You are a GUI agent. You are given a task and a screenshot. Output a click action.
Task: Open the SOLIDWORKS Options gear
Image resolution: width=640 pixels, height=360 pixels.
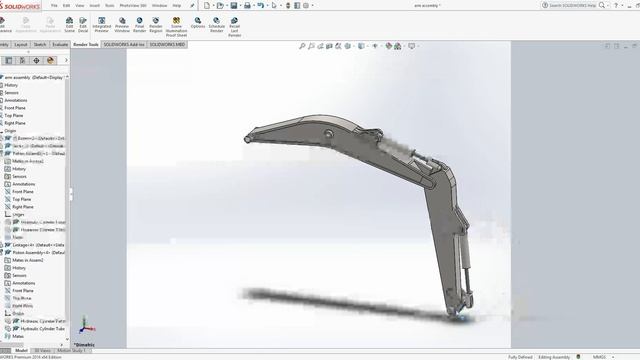306,5
